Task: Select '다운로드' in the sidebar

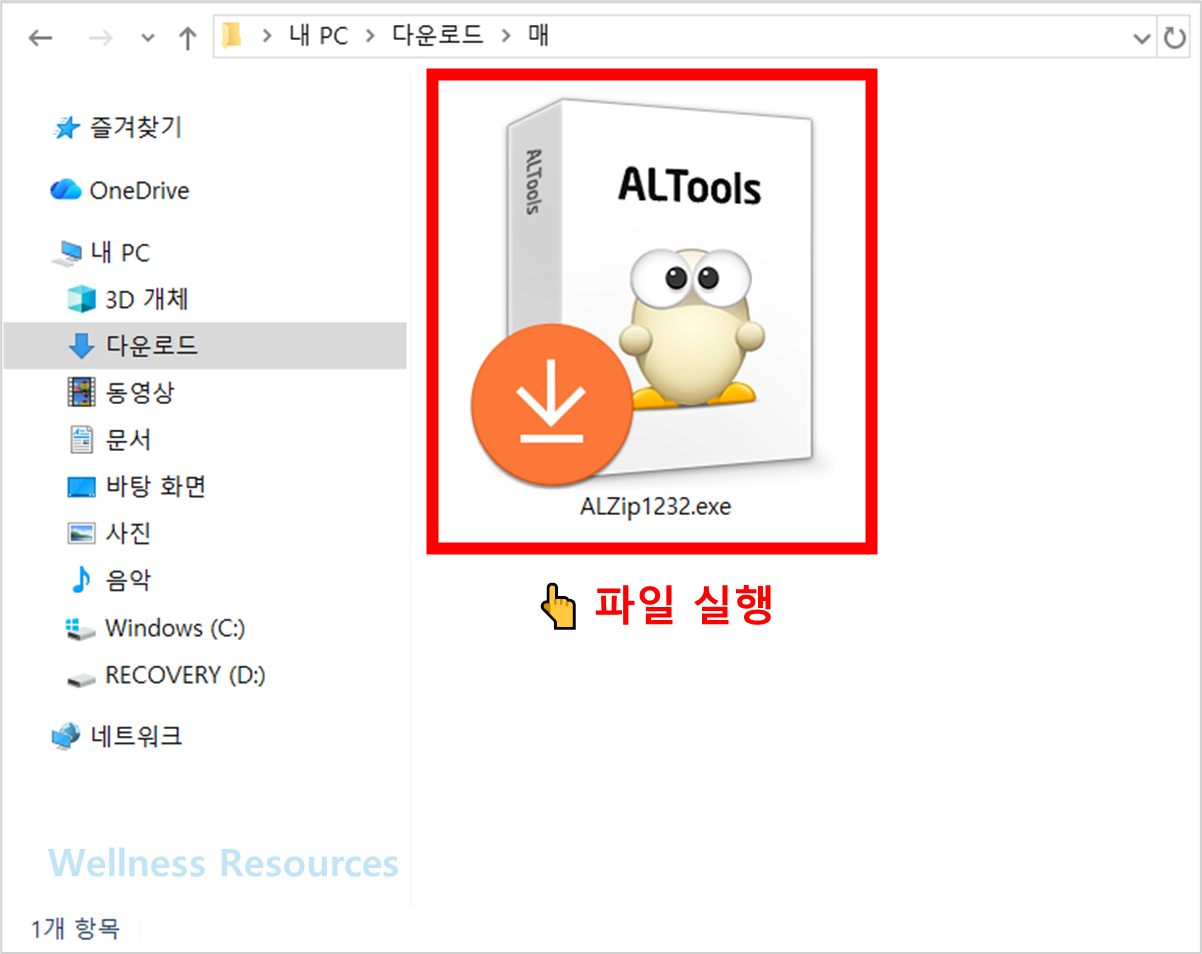Action: tap(152, 346)
